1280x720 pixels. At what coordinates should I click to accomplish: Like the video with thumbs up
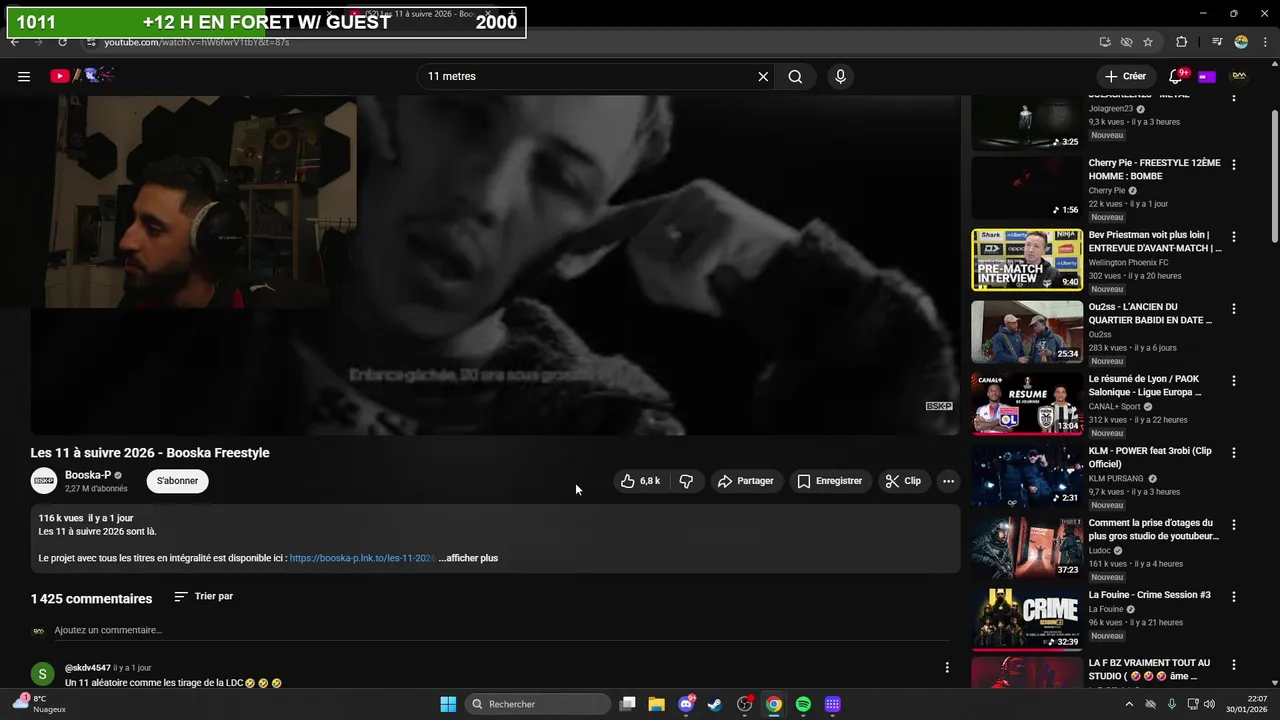pyautogui.click(x=640, y=481)
